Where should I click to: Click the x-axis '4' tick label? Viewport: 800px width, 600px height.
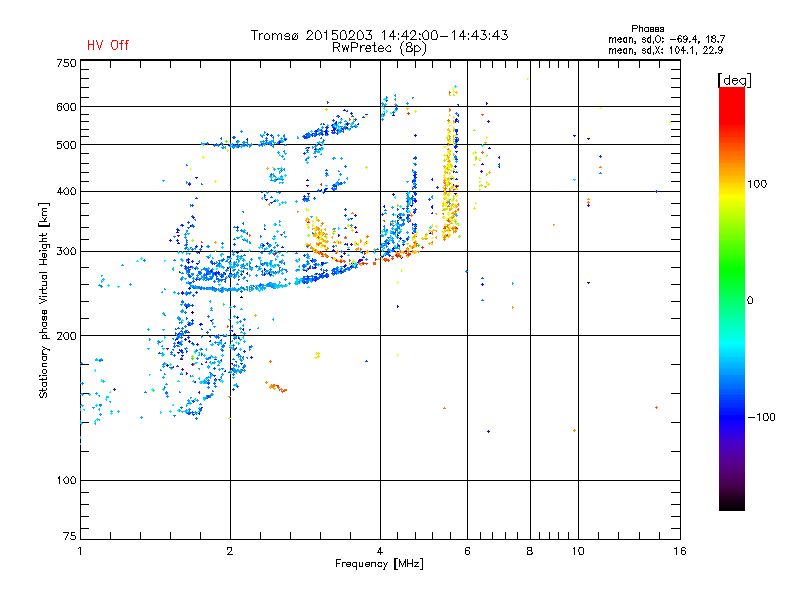tap(380, 551)
